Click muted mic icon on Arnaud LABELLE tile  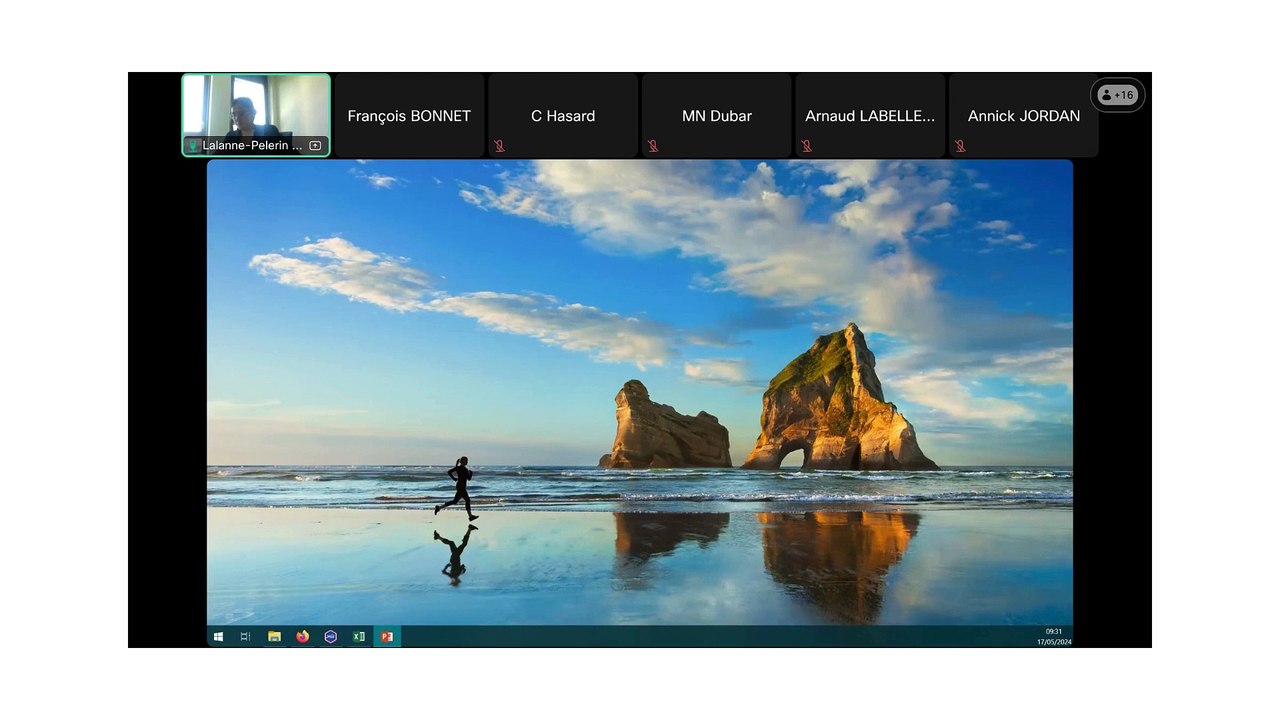pos(806,146)
